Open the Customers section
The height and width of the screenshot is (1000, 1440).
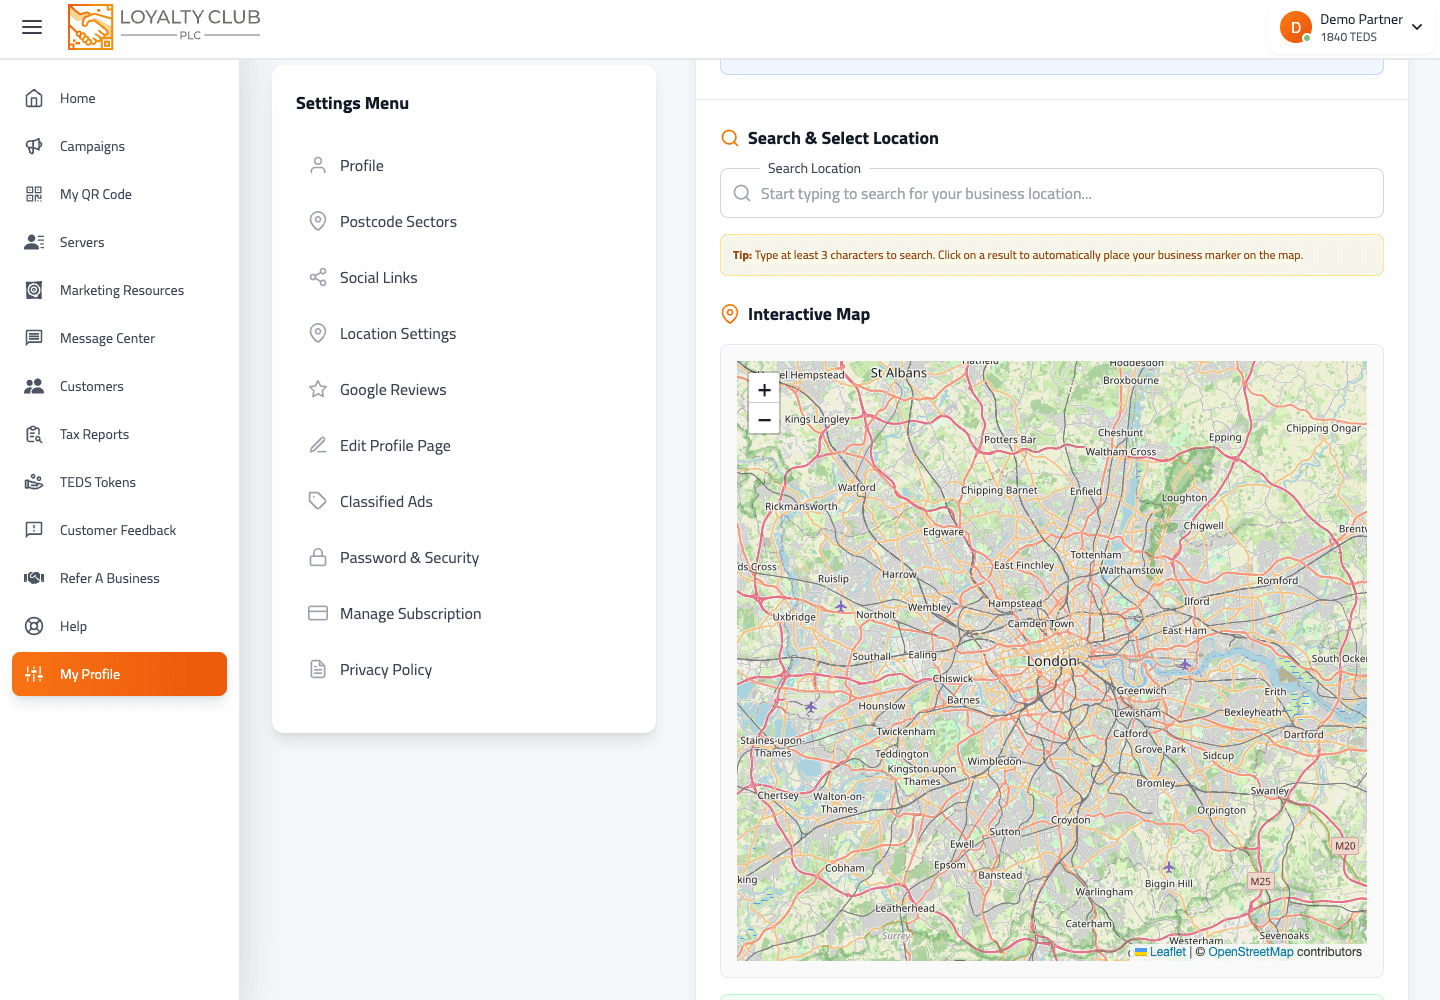[119, 386]
